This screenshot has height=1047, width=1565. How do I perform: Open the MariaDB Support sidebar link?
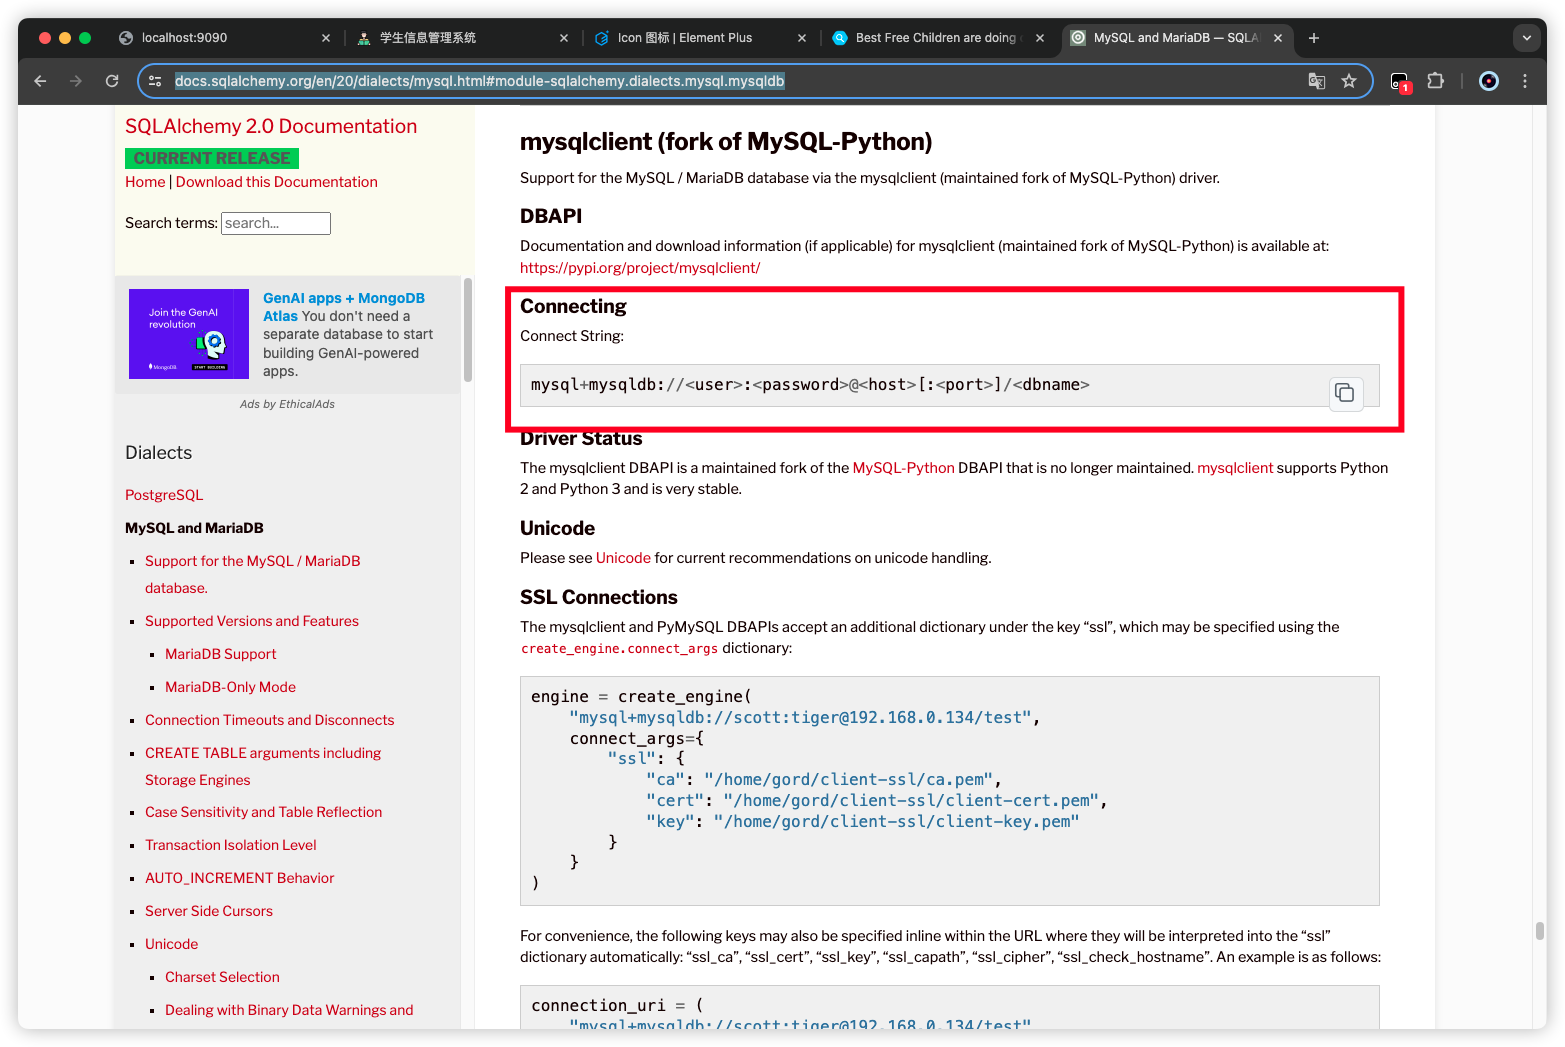pyautogui.click(x=221, y=654)
